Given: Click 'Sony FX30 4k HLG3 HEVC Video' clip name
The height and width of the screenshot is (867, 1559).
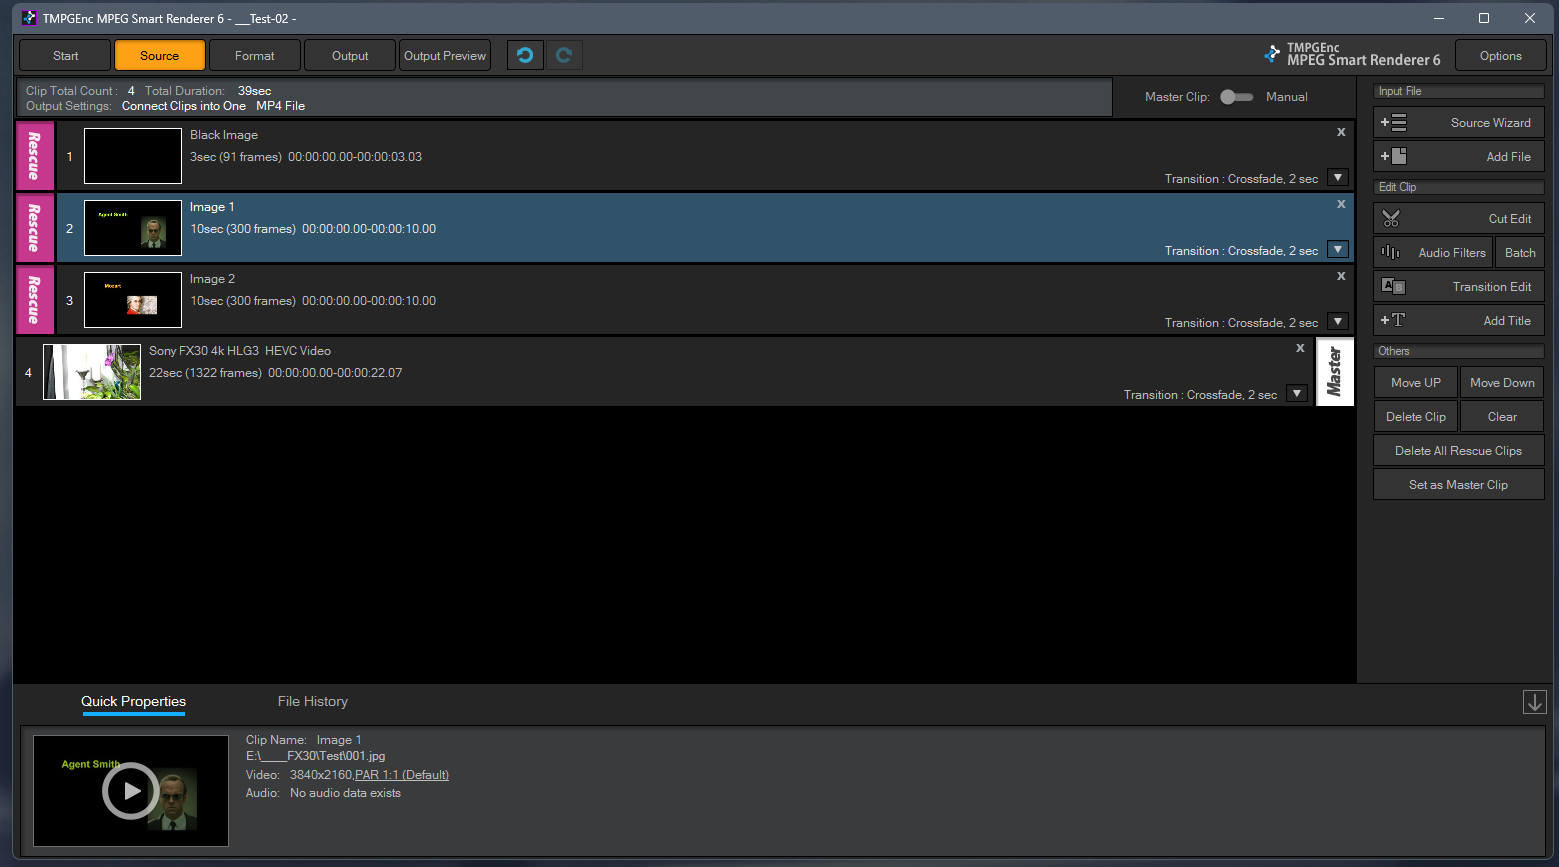Looking at the screenshot, I should pyautogui.click(x=240, y=351).
